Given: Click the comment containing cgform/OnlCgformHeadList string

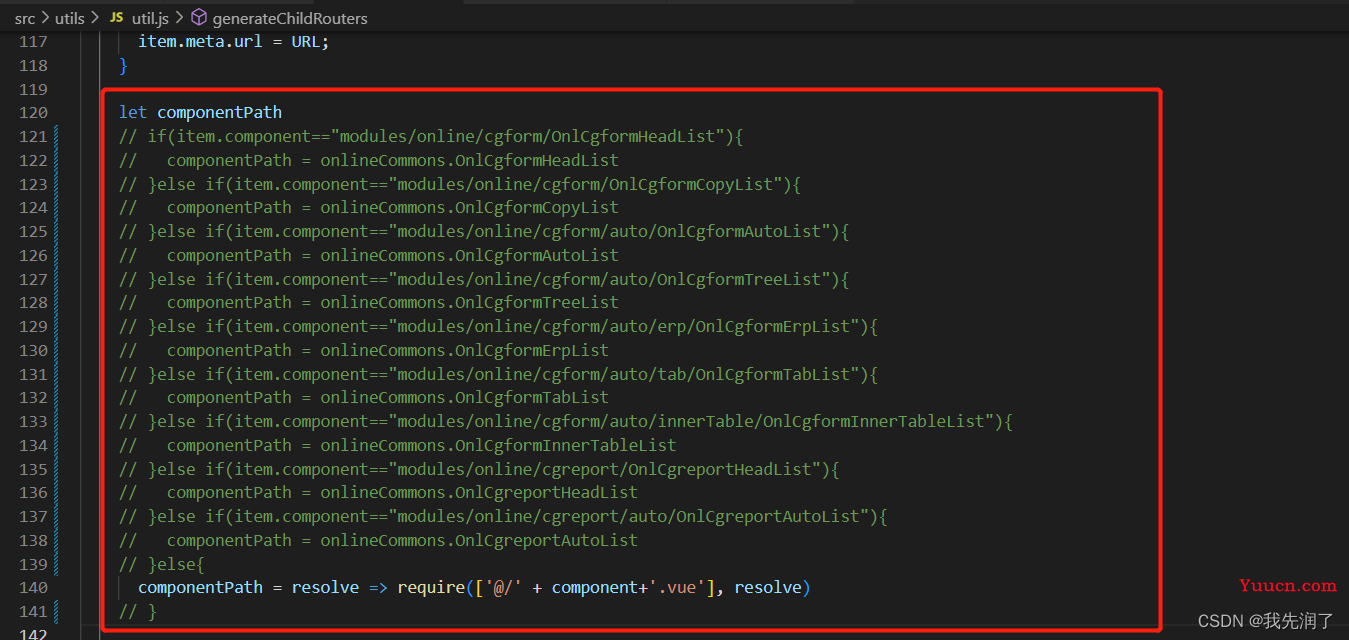Looking at the screenshot, I should pyautogui.click(x=431, y=136).
